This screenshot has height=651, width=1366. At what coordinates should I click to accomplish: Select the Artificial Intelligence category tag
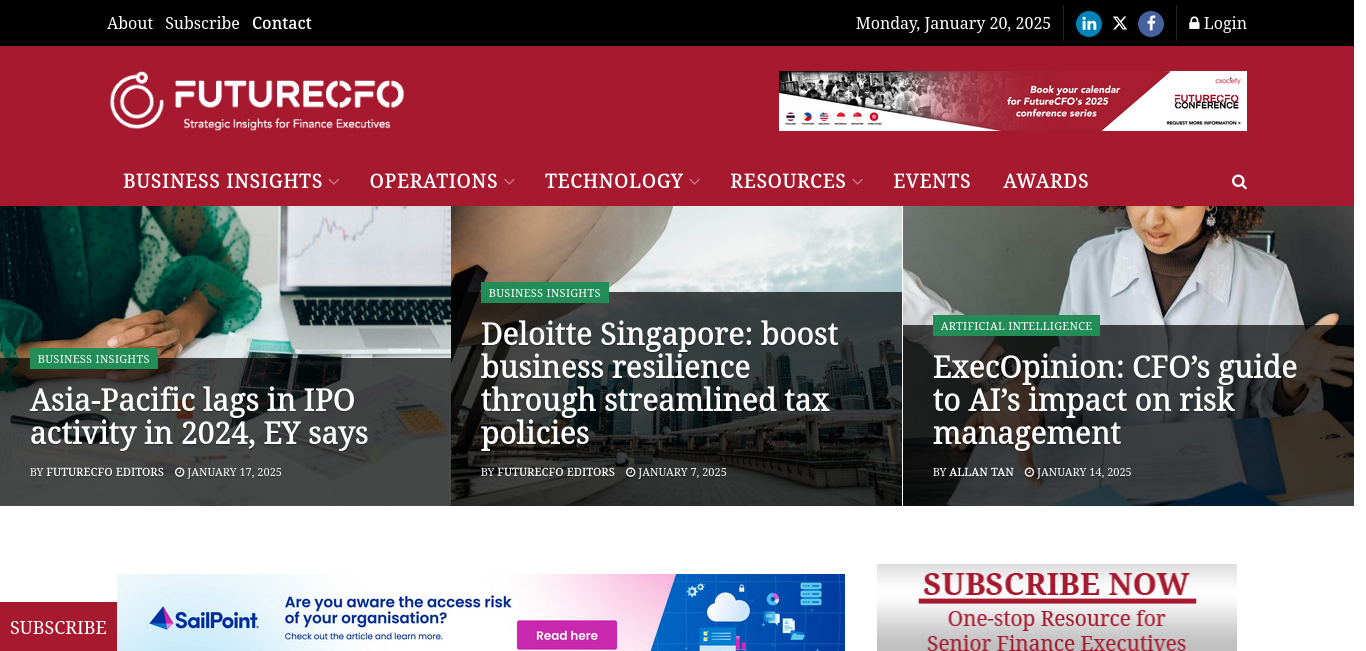coord(1016,326)
